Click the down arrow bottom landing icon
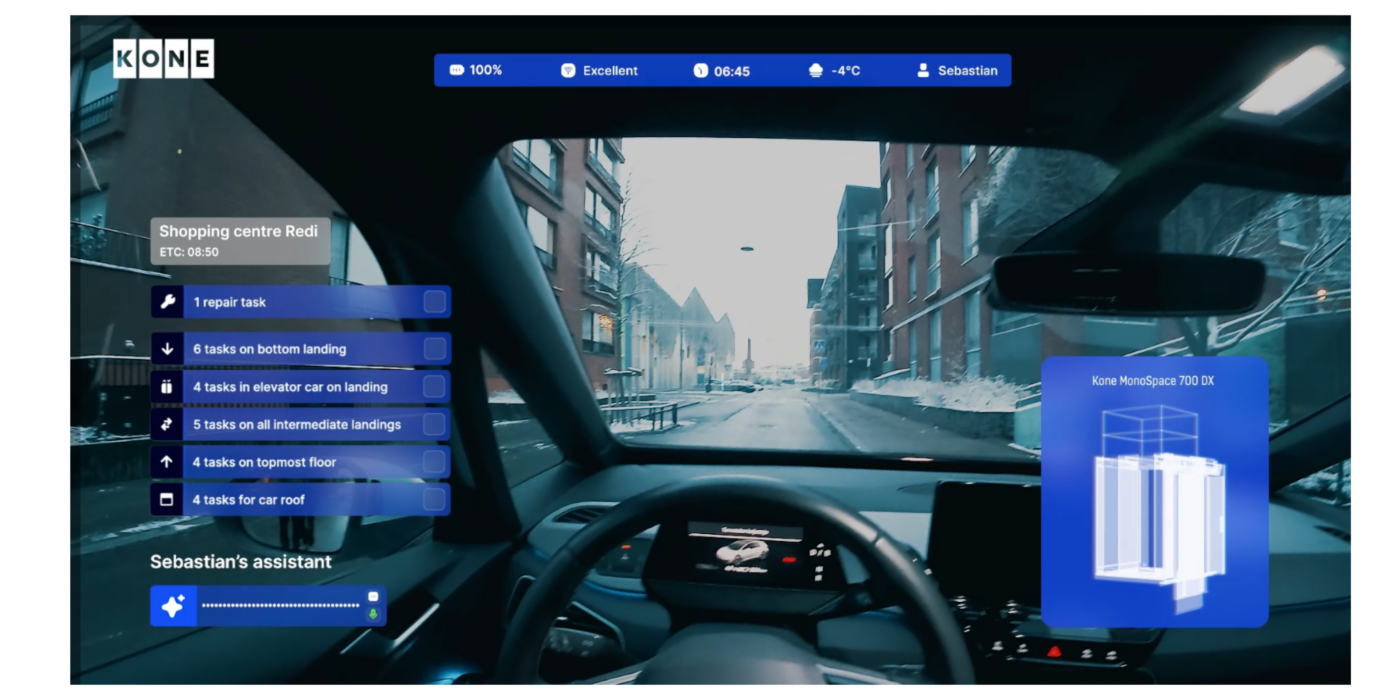 [x=167, y=349]
